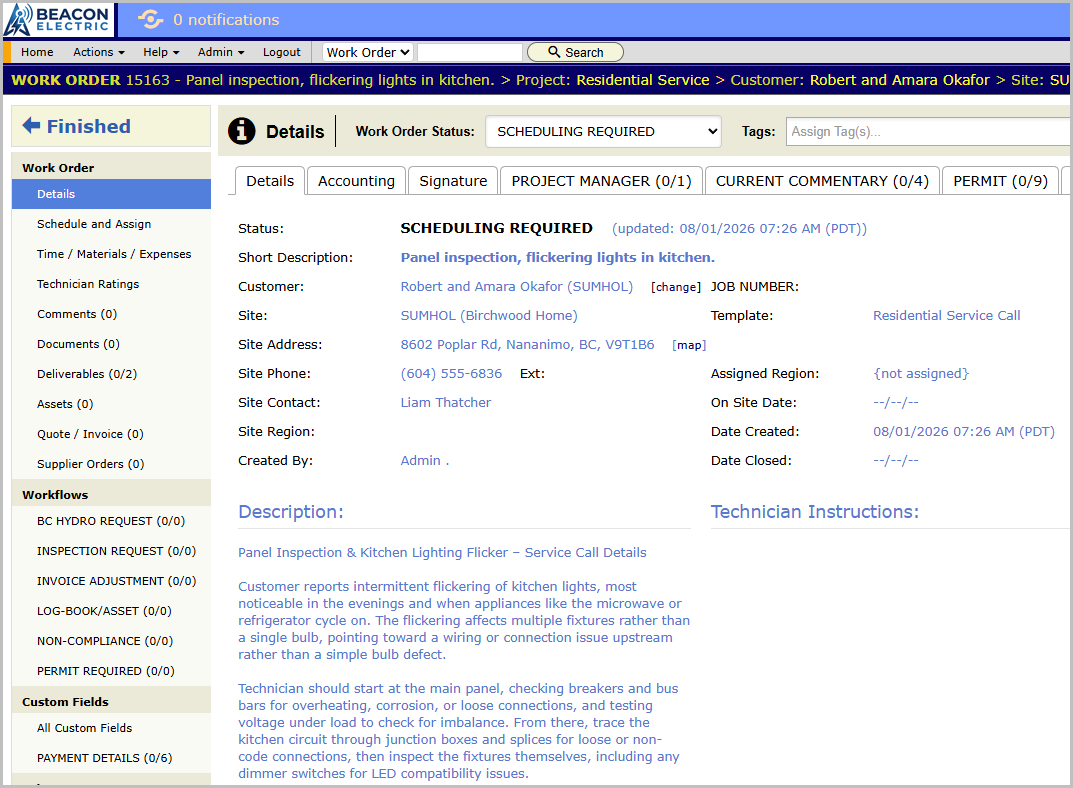Click Logout in the menu bar

[281, 52]
